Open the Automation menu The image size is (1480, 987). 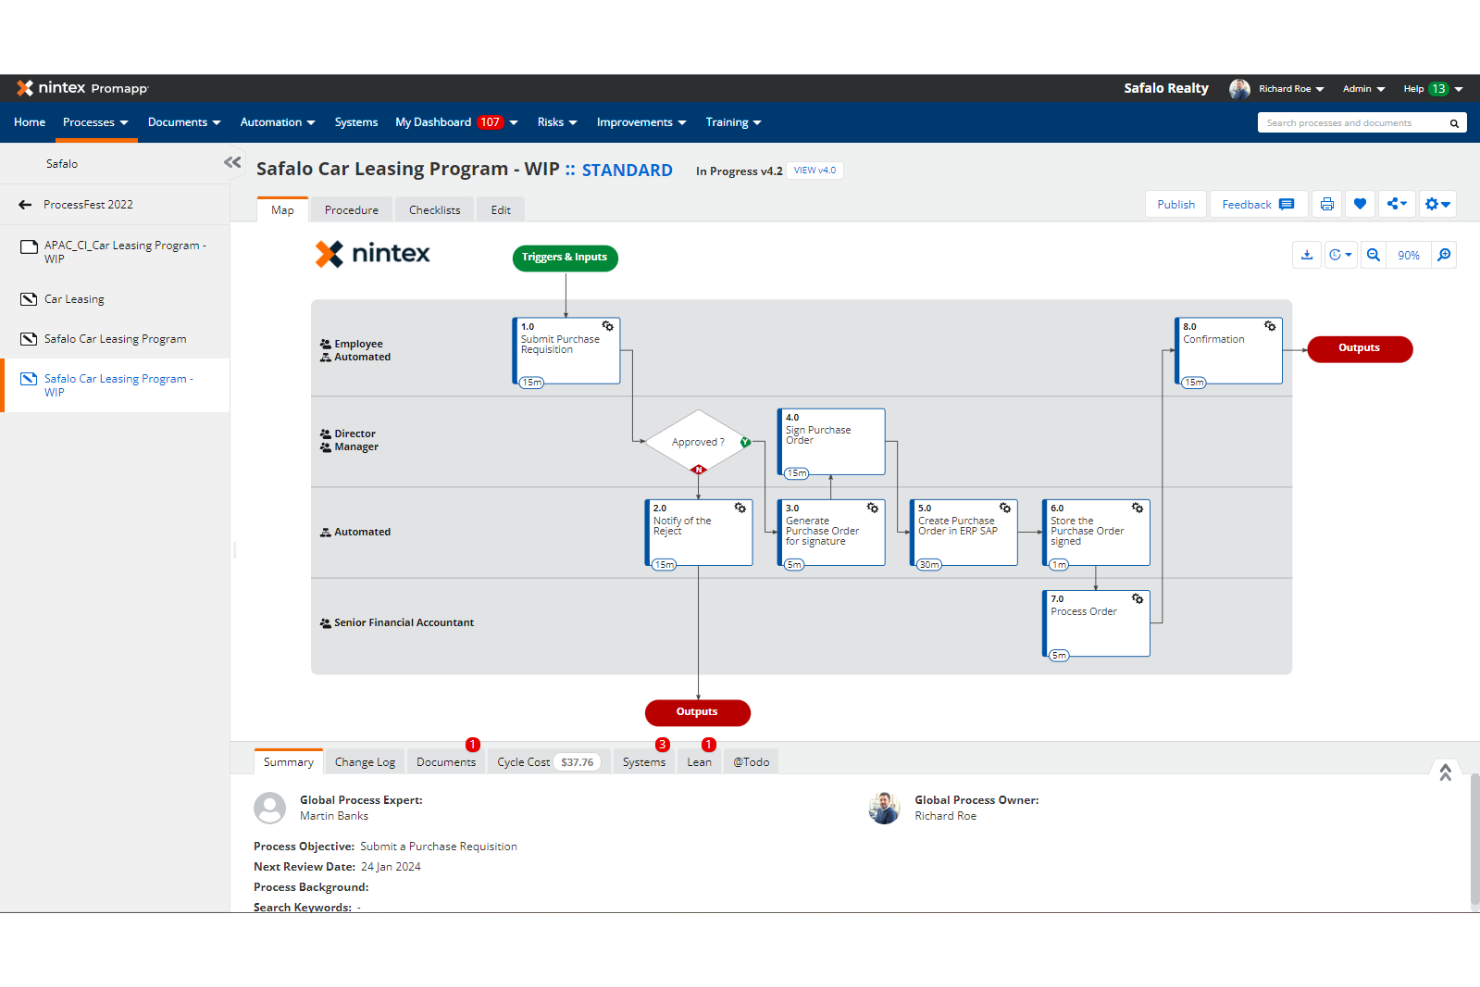pos(277,122)
